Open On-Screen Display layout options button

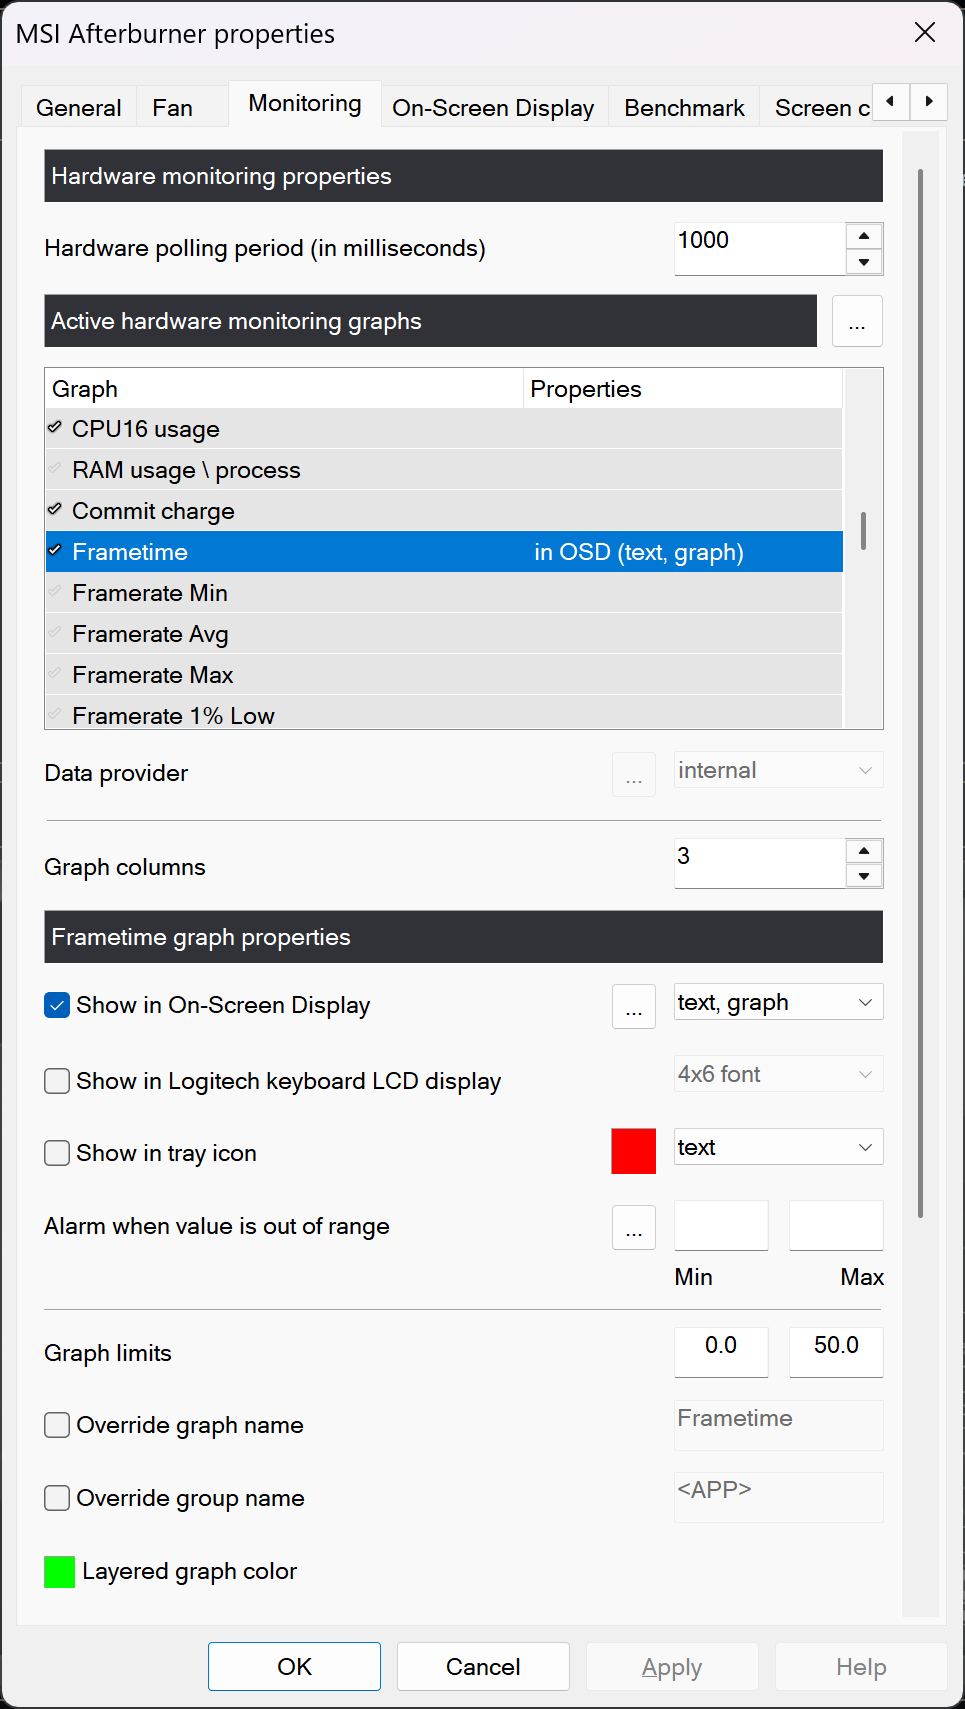634,1006
